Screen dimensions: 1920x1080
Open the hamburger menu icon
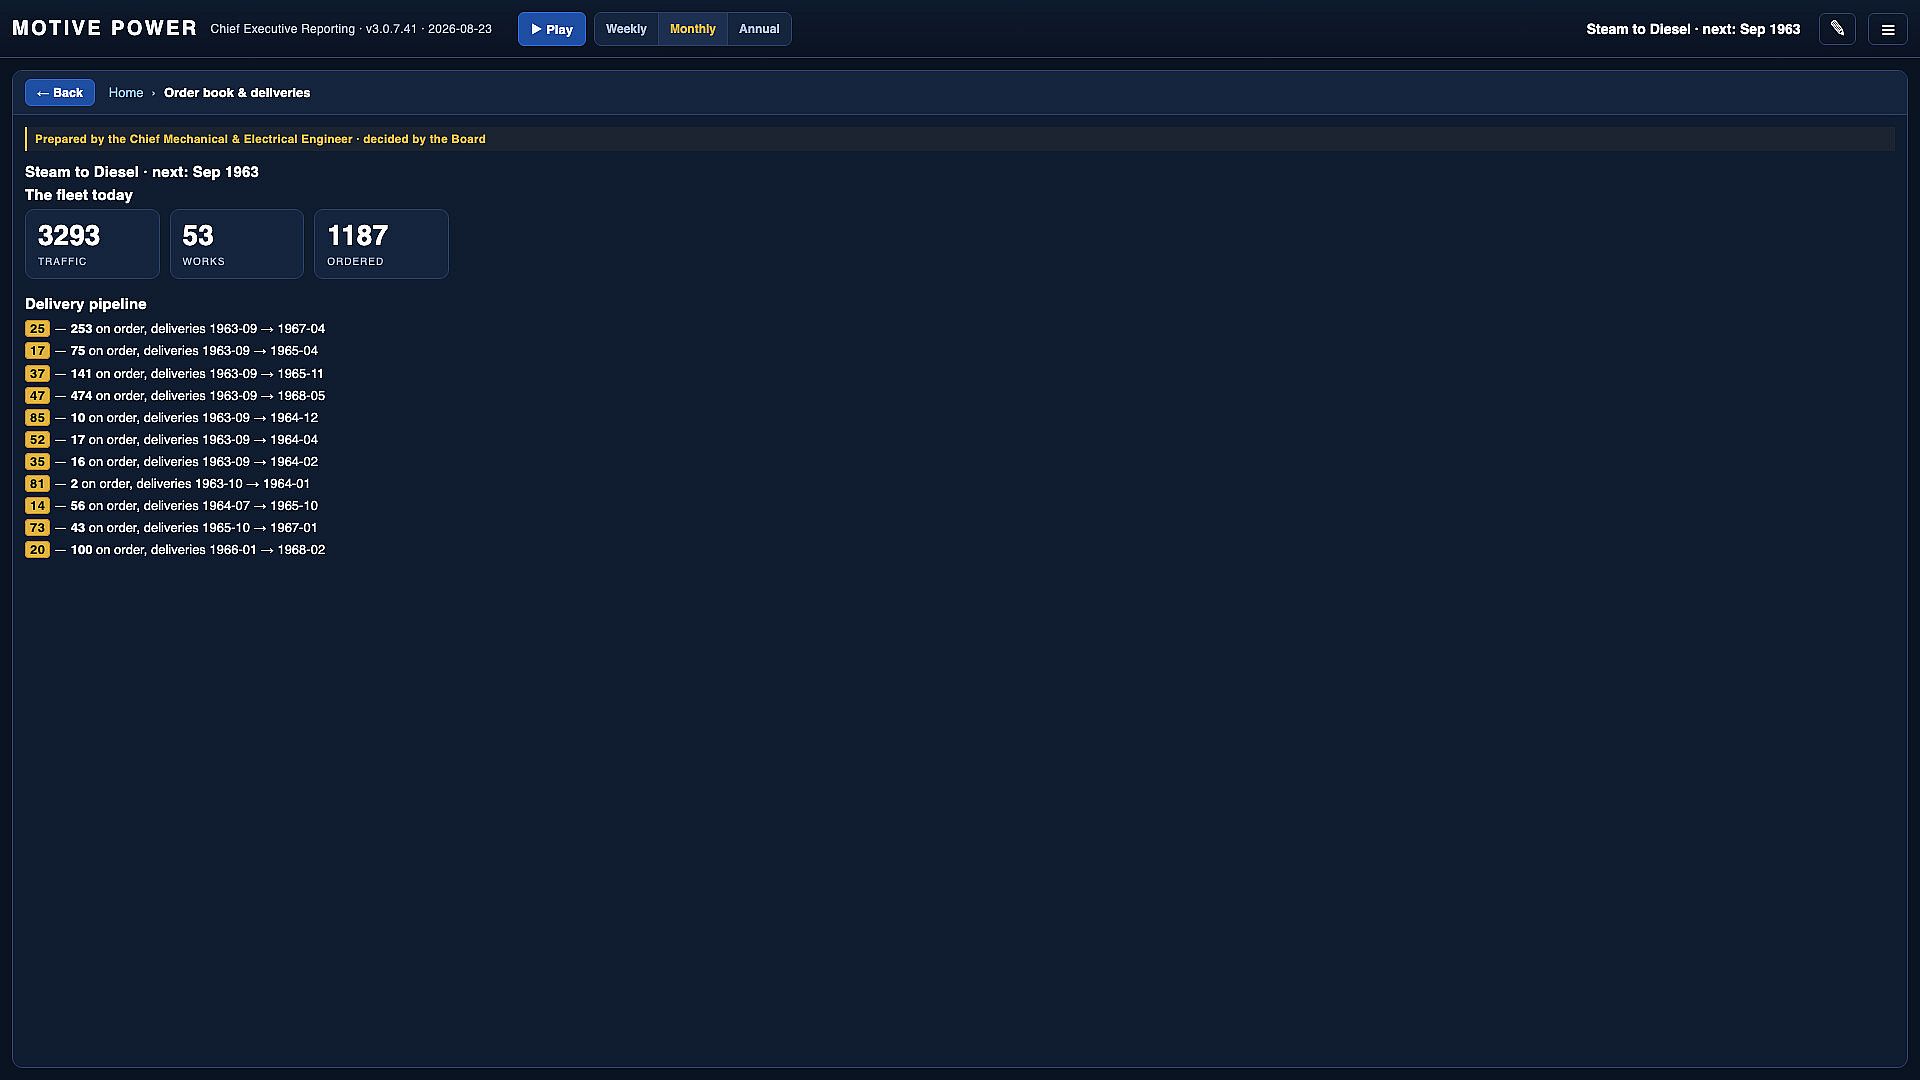[x=1888, y=29]
